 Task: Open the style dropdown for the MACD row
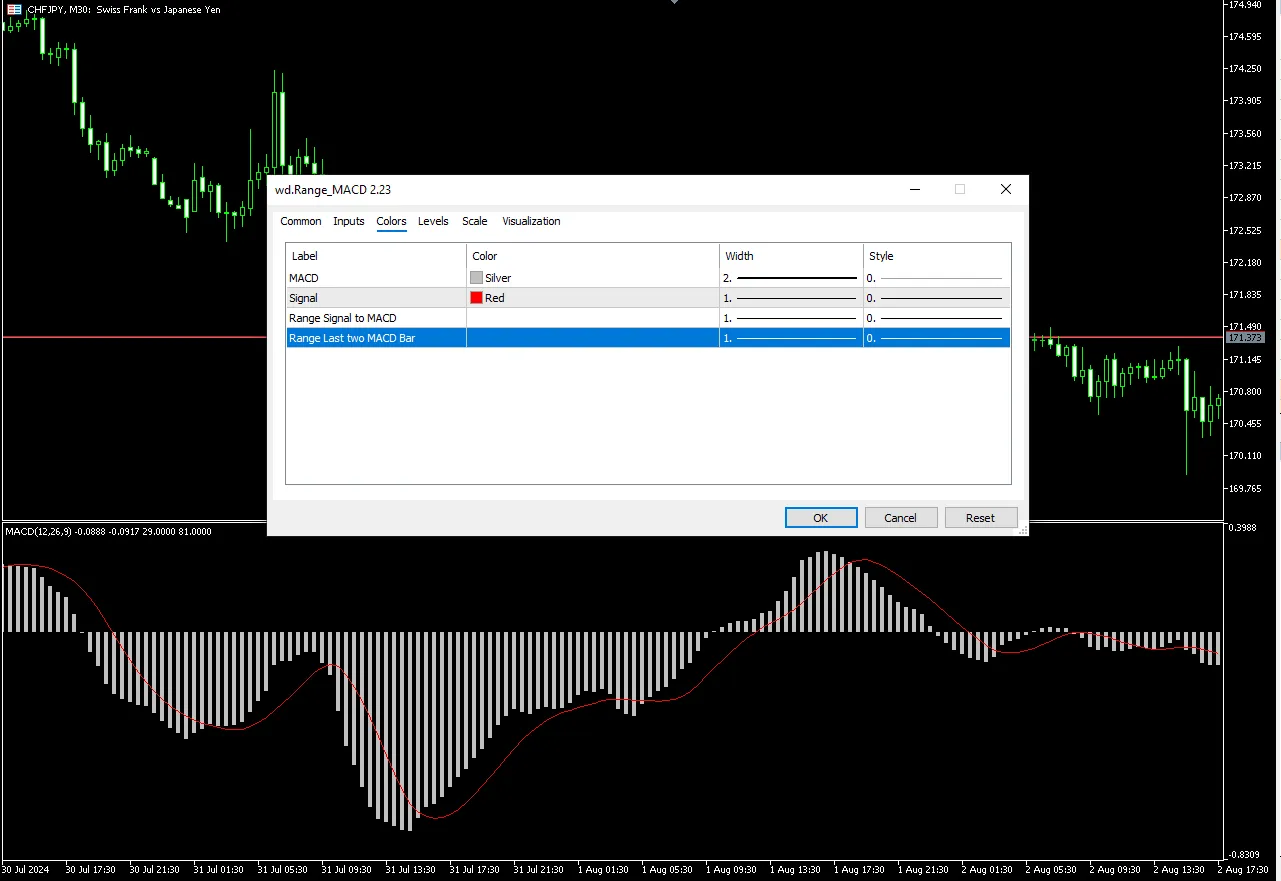click(937, 278)
